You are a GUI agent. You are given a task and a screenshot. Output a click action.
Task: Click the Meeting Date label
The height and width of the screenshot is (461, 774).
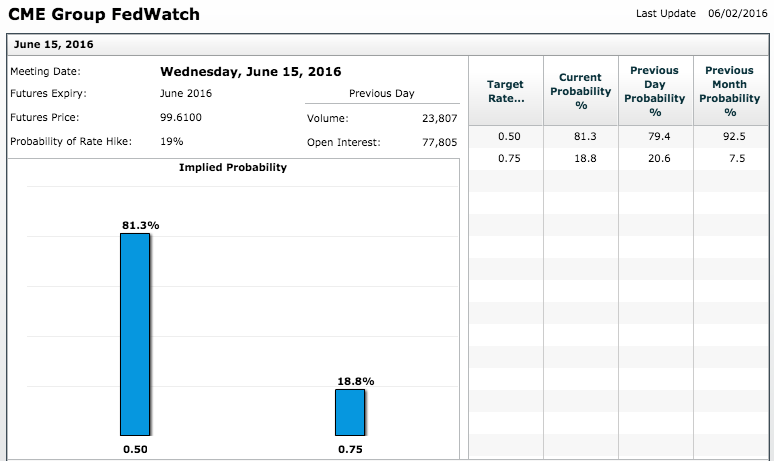click(x=45, y=72)
